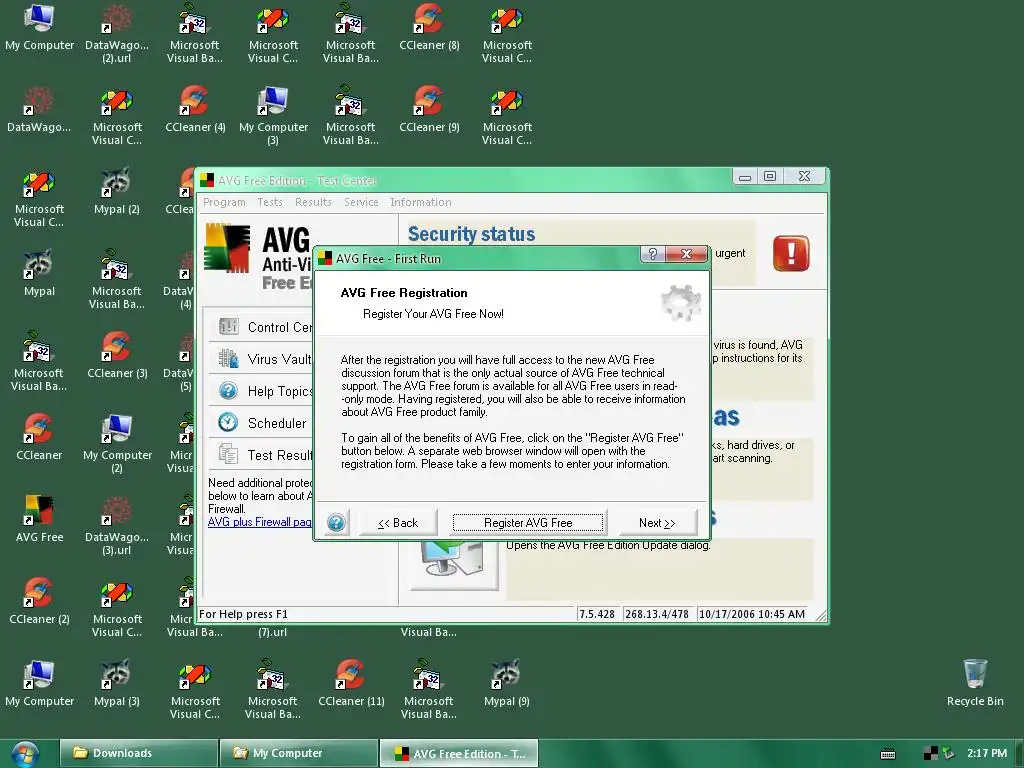Screen dimensions: 1024x768
Task: Go to the Next step in First Run
Action: coord(656,522)
